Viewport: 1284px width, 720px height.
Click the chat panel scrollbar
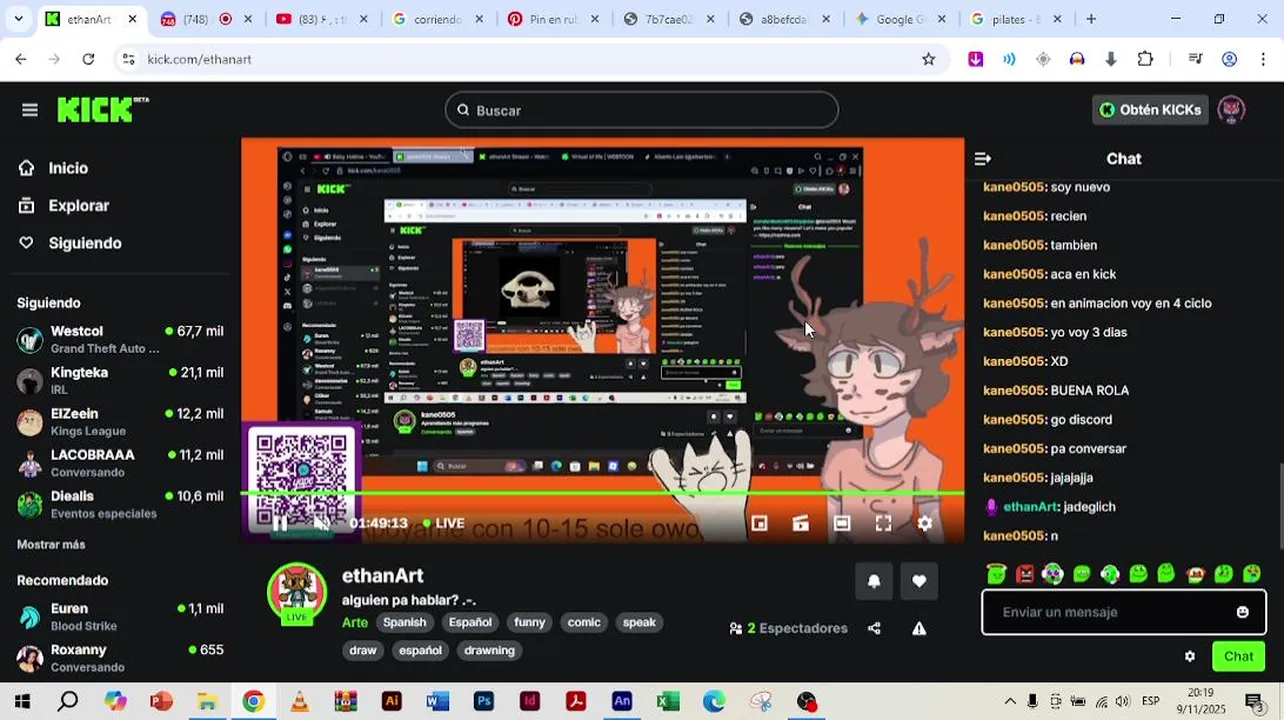[x=1280, y=505]
